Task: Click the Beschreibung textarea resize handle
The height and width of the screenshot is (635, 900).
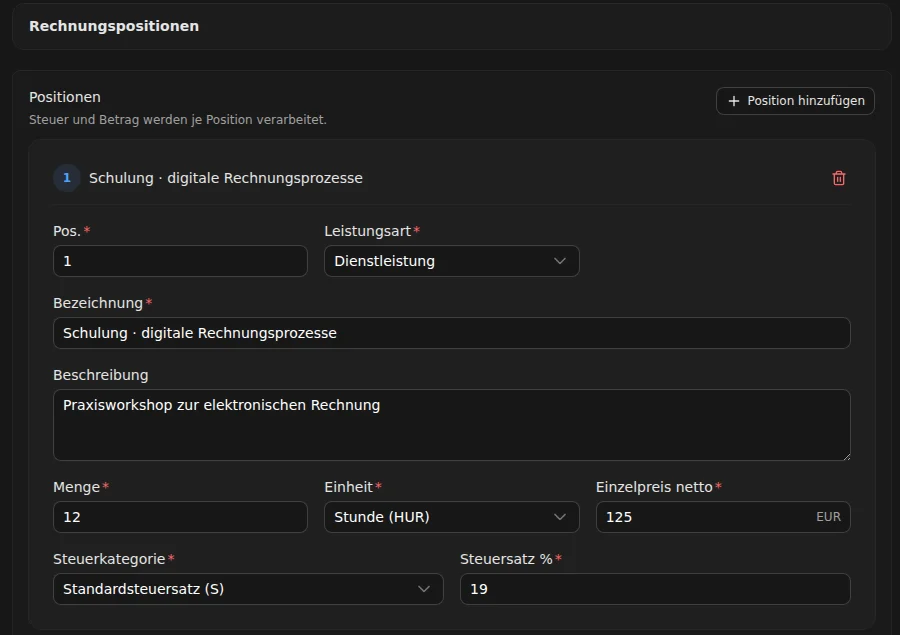Action: pos(846,456)
